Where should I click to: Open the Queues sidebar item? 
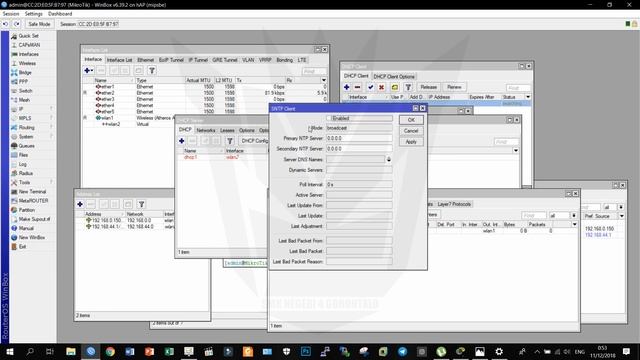[26, 146]
